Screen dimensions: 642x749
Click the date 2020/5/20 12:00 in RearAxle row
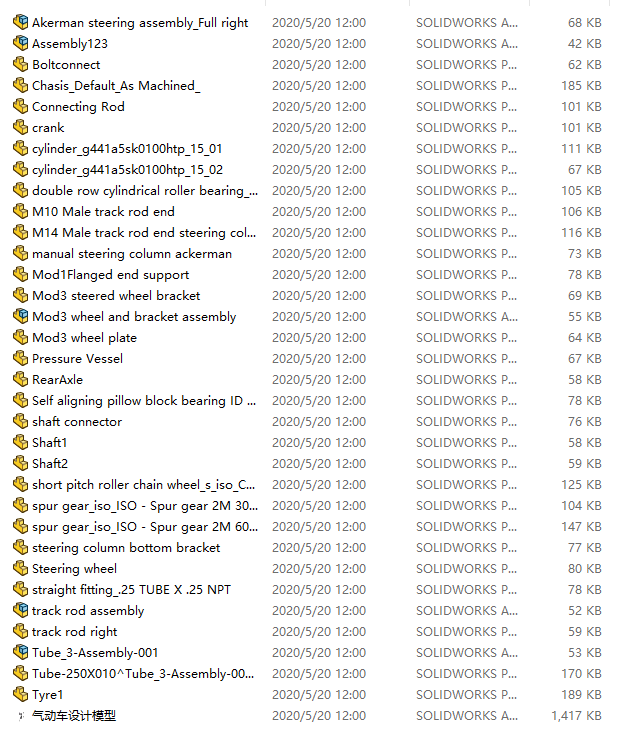tap(319, 380)
